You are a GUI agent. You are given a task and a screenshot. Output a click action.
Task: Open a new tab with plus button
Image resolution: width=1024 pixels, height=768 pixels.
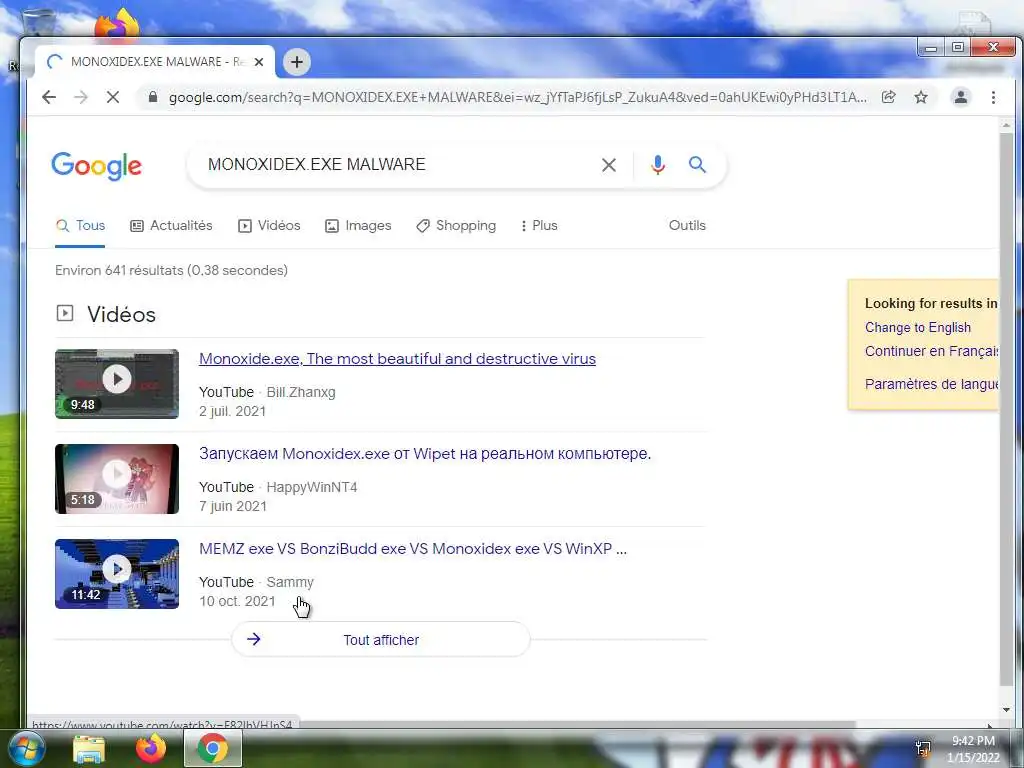[296, 62]
